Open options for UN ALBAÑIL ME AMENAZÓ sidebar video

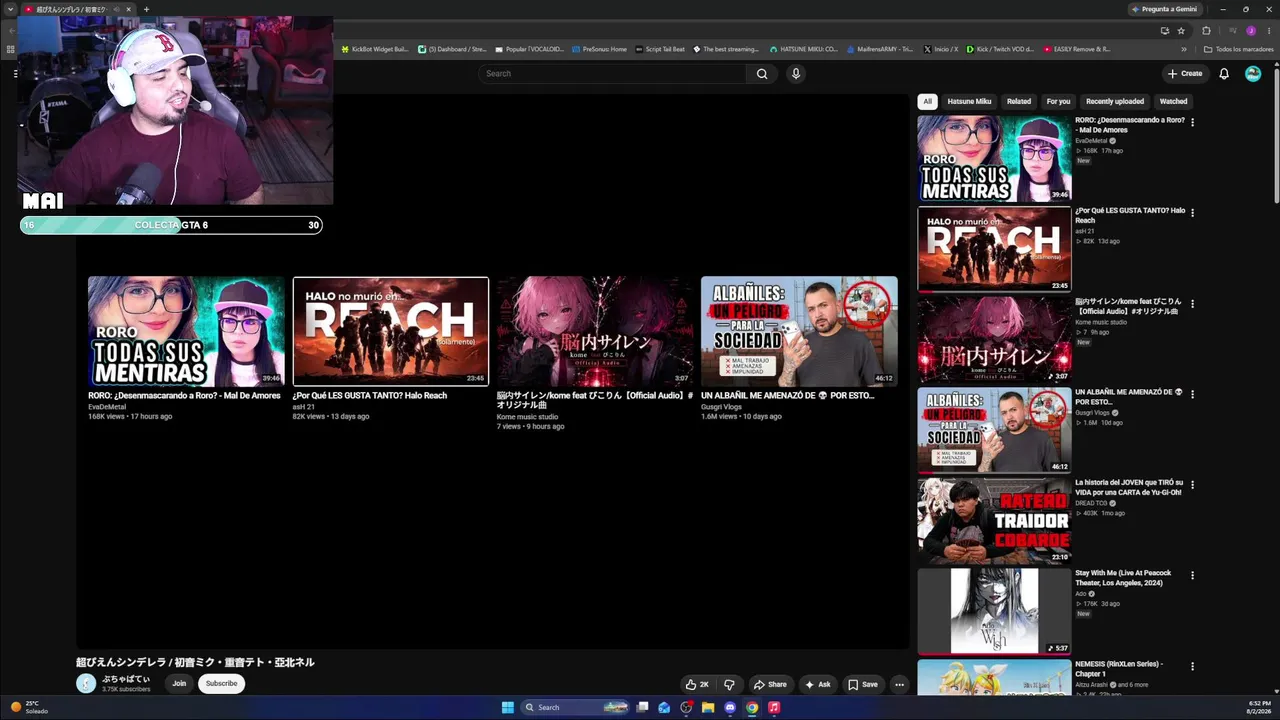pos(1192,394)
